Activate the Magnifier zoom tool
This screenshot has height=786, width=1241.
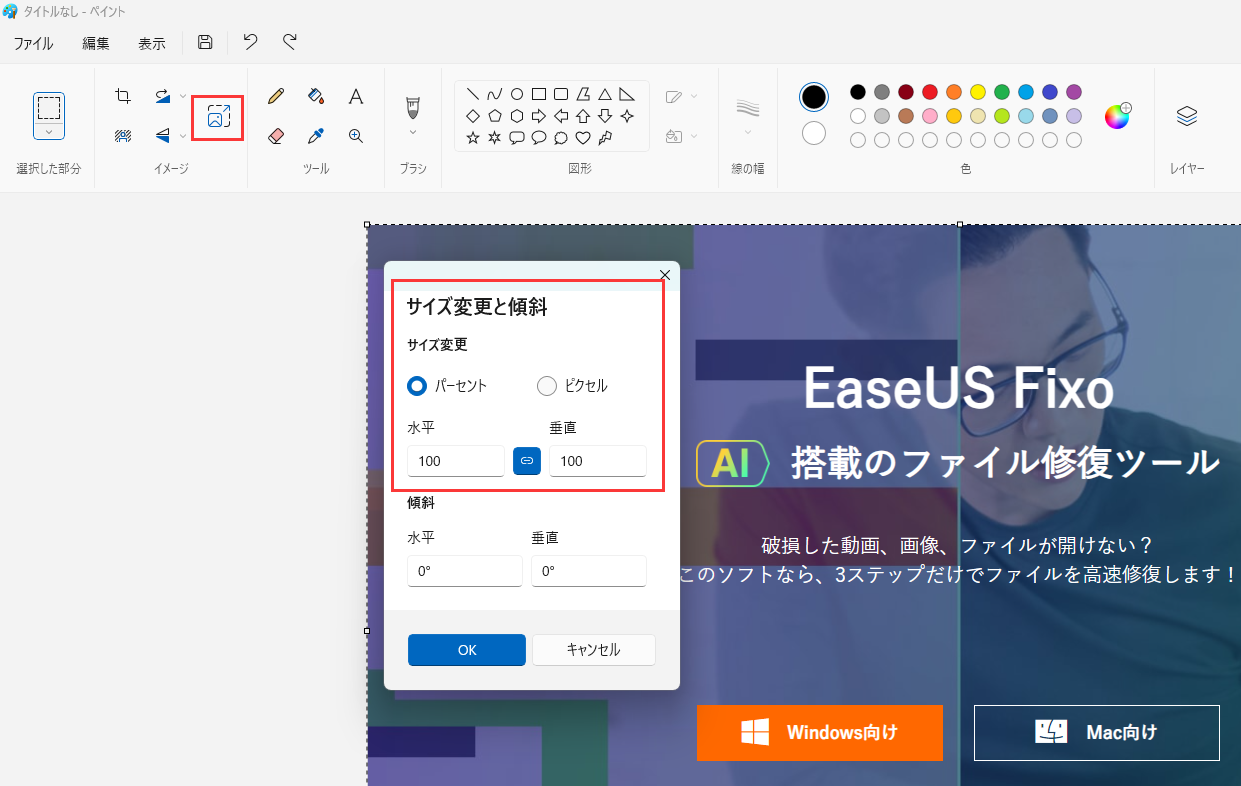(356, 136)
